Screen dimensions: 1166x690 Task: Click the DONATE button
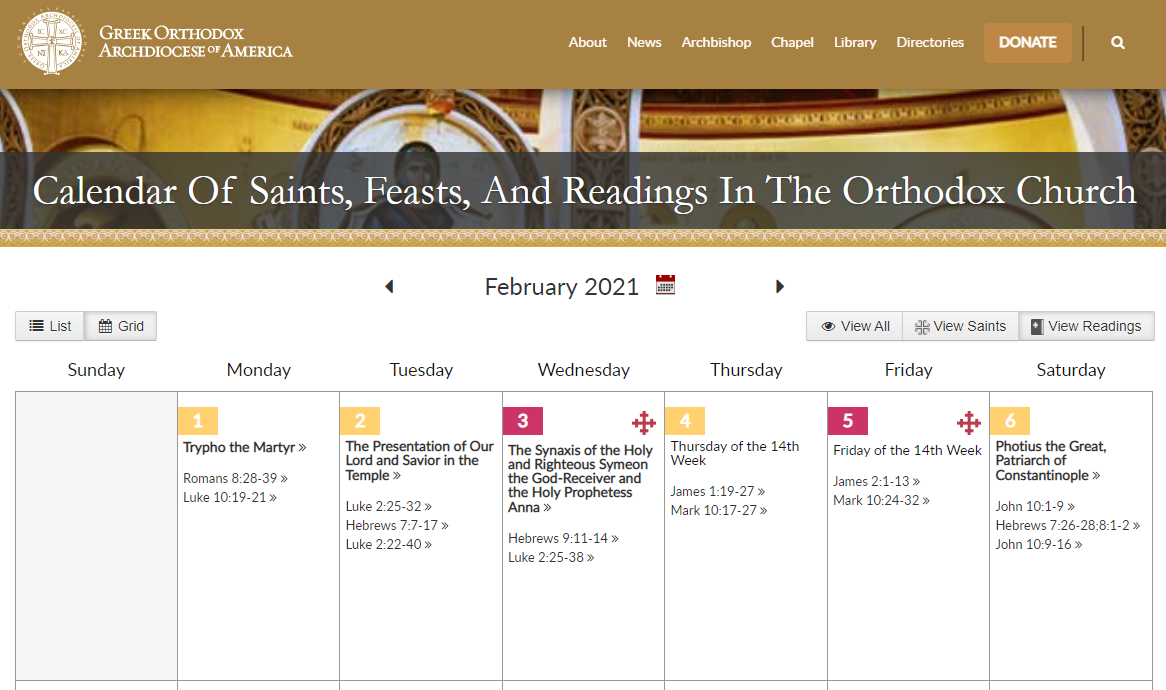coord(1028,42)
